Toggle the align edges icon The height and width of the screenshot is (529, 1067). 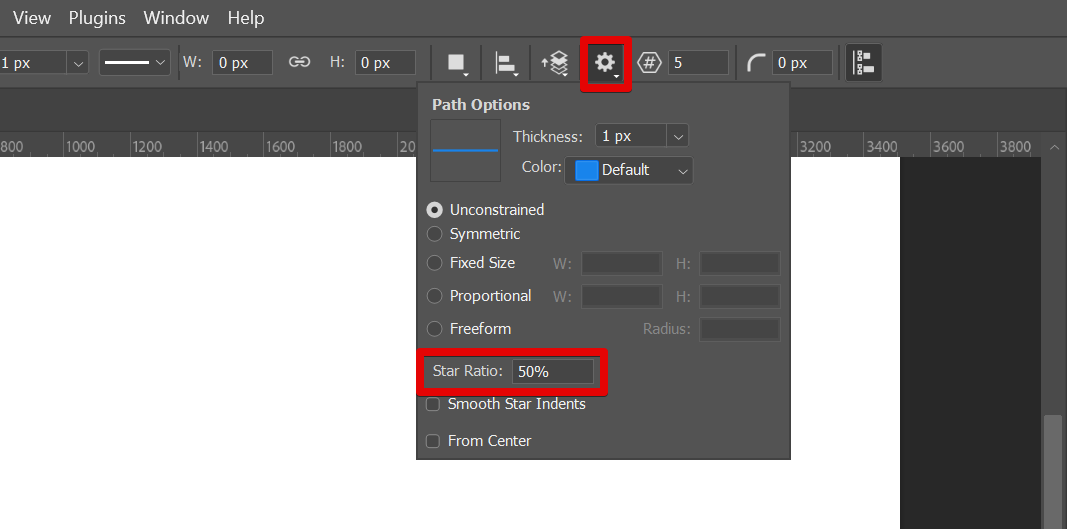(x=862, y=63)
